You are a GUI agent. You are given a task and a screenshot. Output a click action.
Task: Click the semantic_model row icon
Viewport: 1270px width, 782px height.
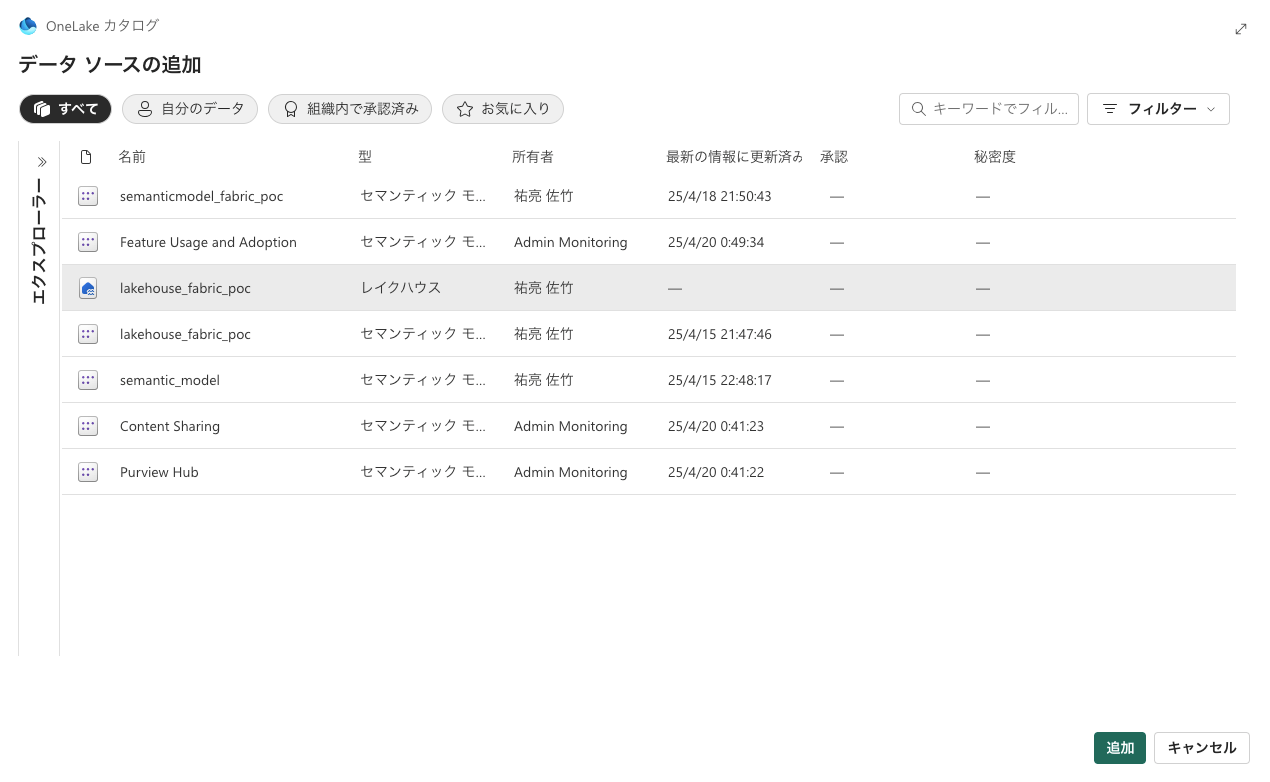[88, 380]
